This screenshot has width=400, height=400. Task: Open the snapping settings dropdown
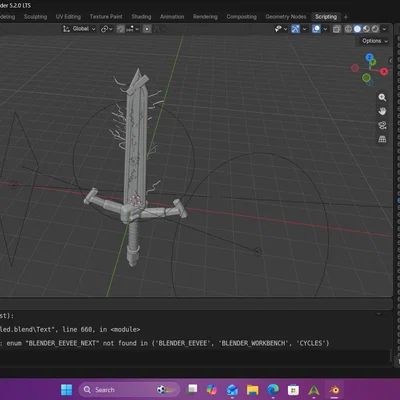pos(132,29)
